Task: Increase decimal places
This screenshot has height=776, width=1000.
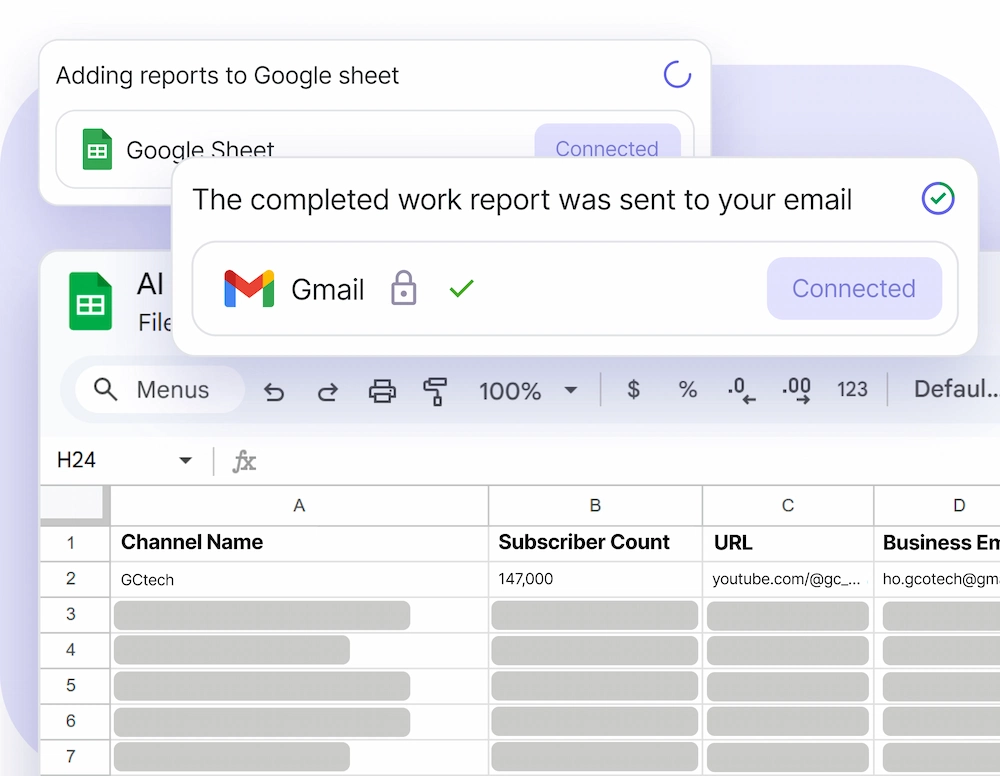Action: (797, 390)
